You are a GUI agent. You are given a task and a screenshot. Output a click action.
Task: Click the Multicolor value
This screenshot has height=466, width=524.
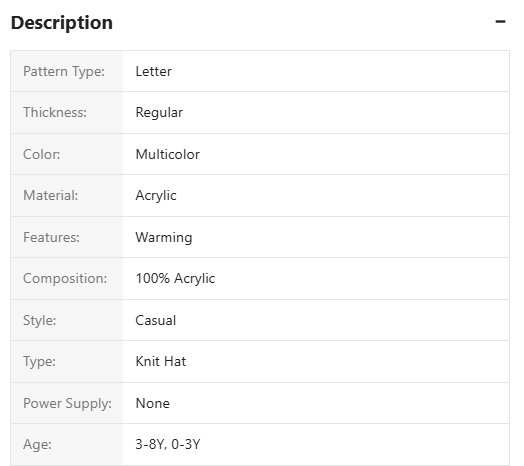(x=167, y=154)
